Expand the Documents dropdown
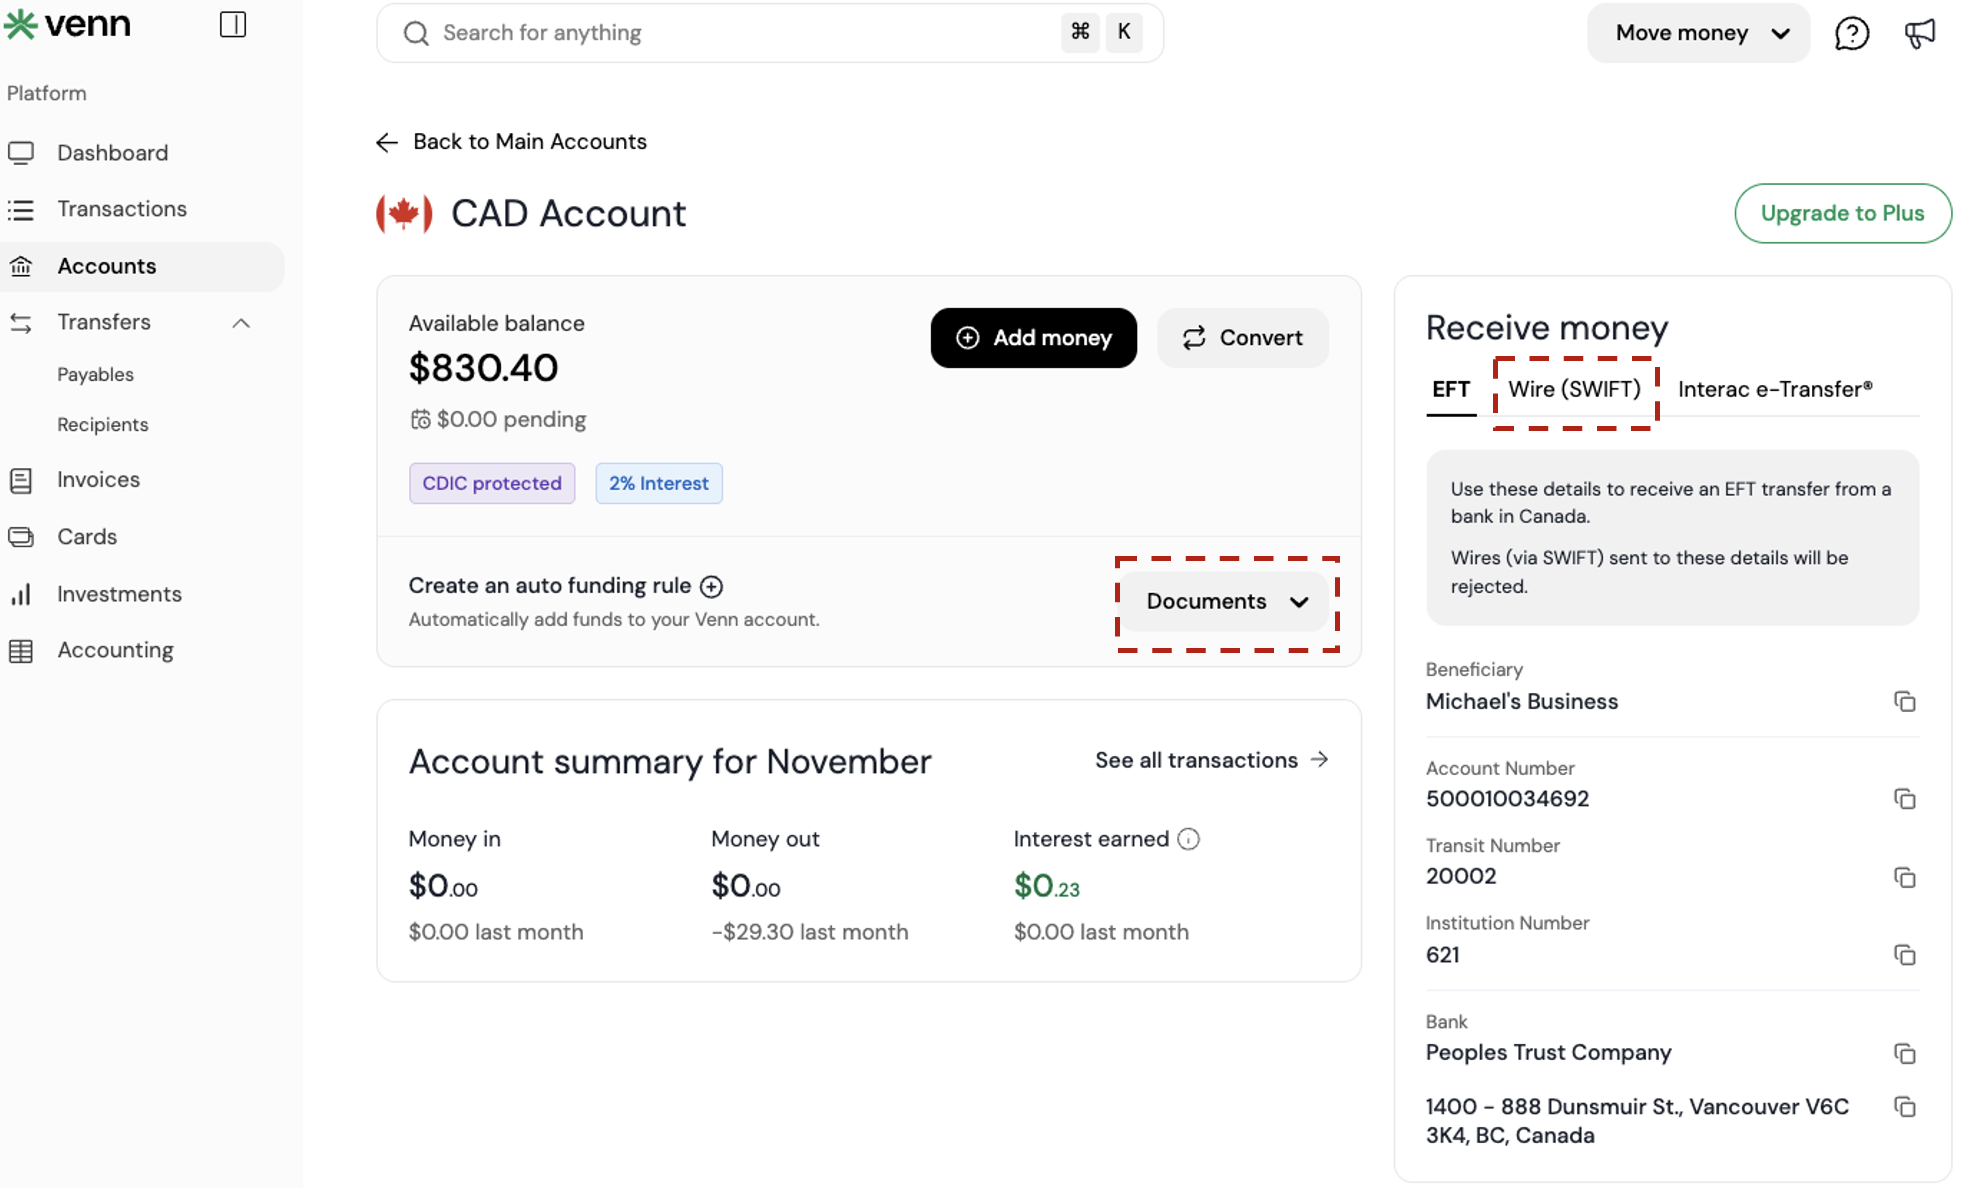The width and height of the screenshot is (1966, 1188). [x=1226, y=602]
